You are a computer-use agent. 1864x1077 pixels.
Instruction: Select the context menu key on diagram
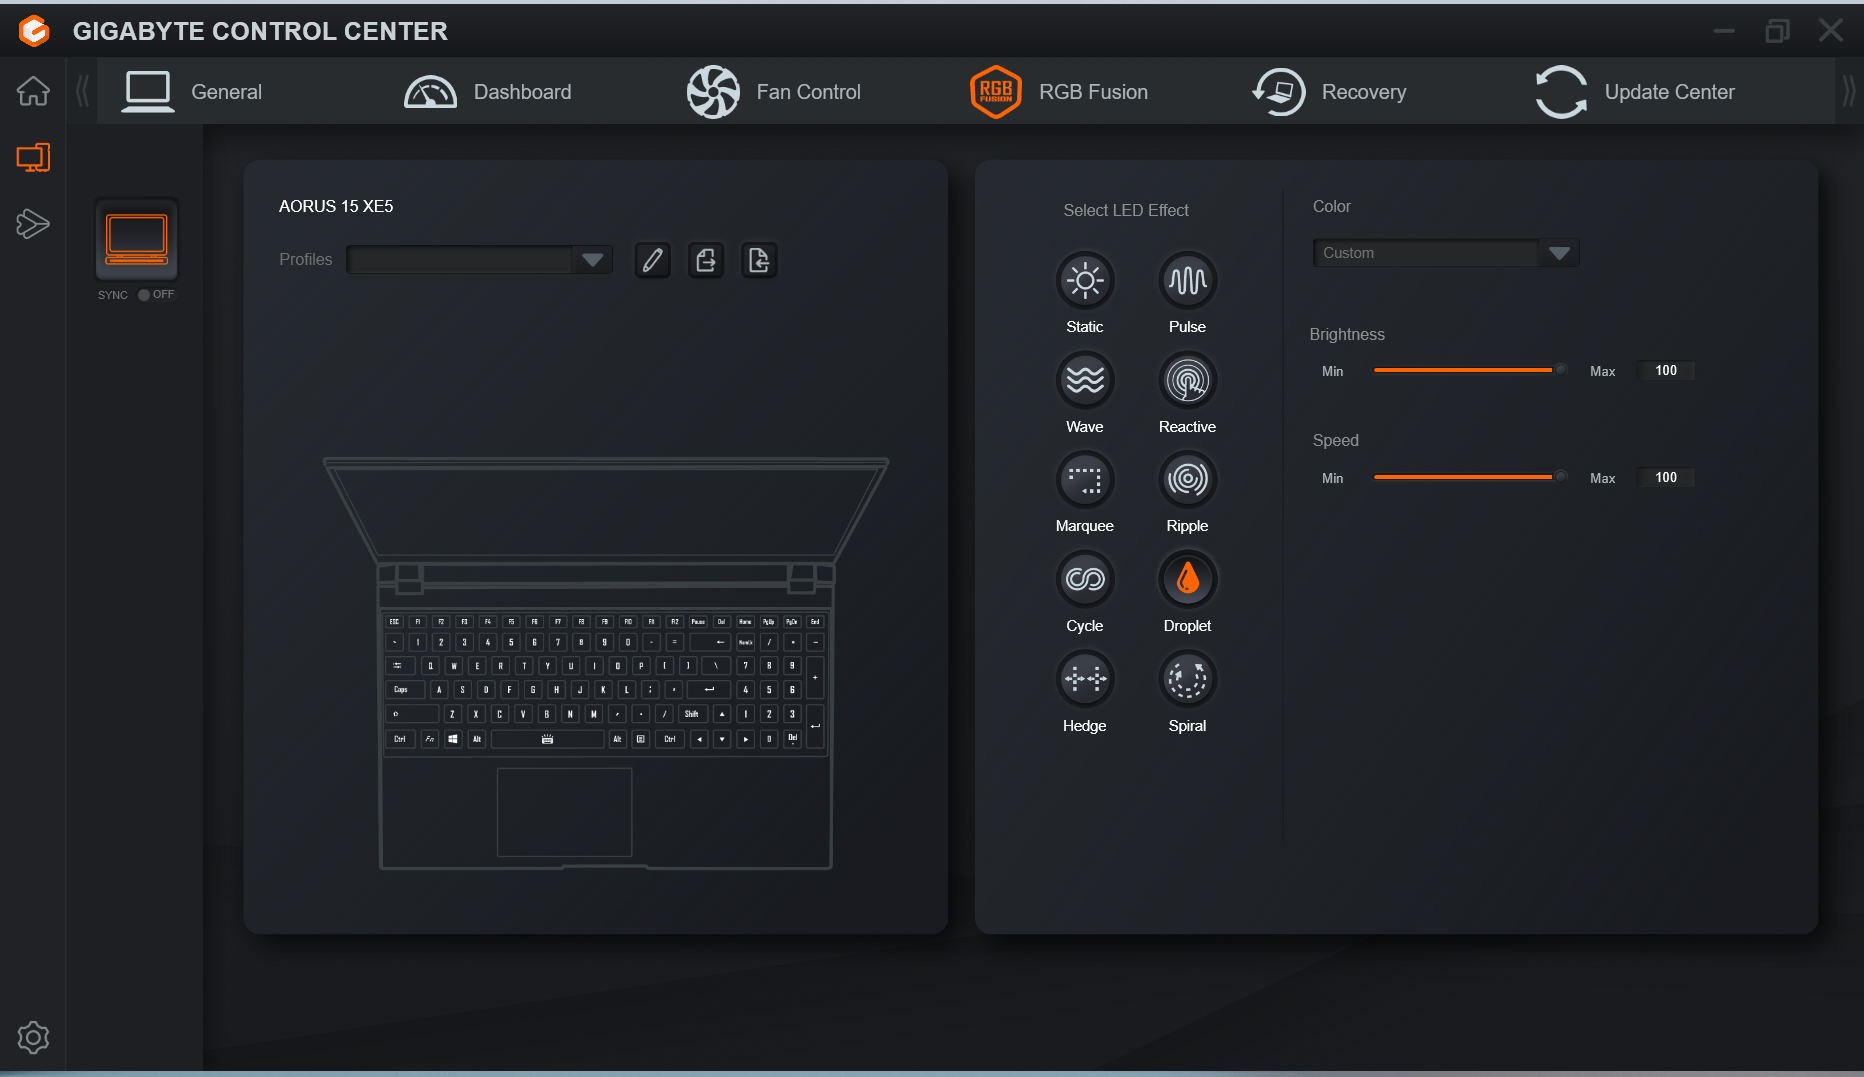[641, 739]
